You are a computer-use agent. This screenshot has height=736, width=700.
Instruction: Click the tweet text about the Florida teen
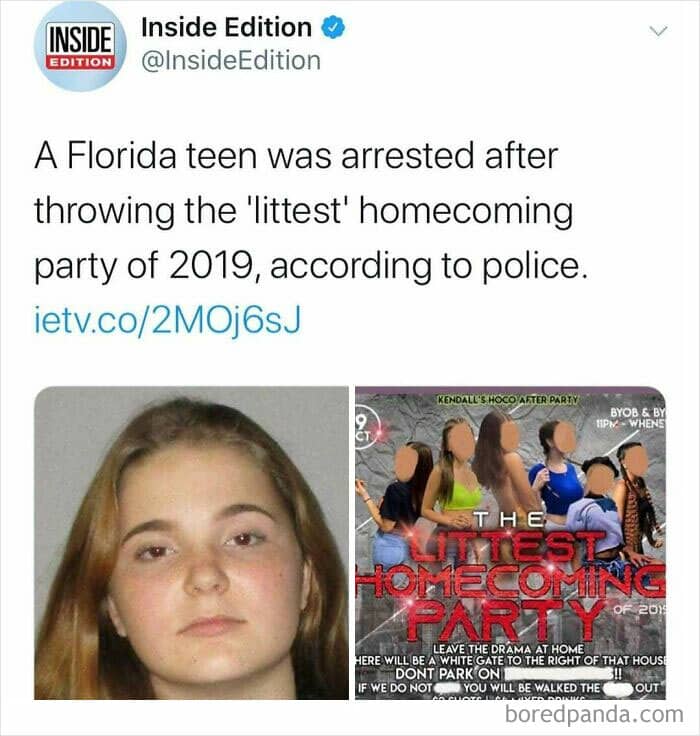point(311,211)
